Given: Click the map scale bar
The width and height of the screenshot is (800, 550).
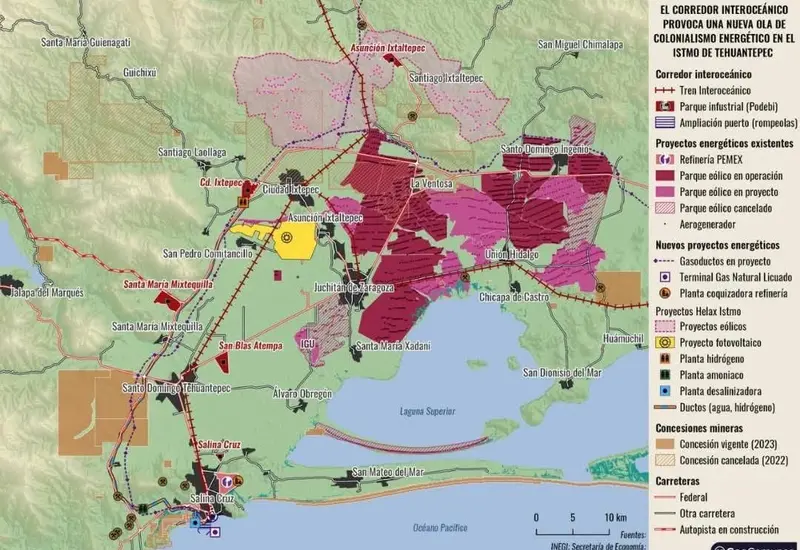Looking at the screenshot, I should [x=573, y=532].
